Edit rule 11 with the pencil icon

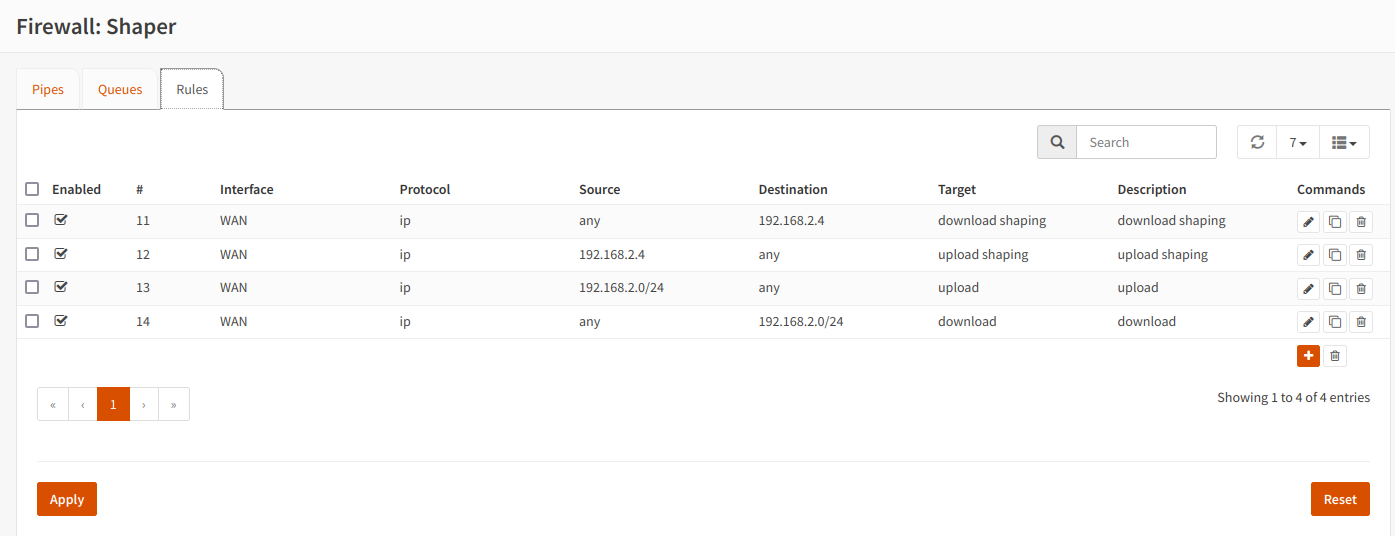[1308, 222]
